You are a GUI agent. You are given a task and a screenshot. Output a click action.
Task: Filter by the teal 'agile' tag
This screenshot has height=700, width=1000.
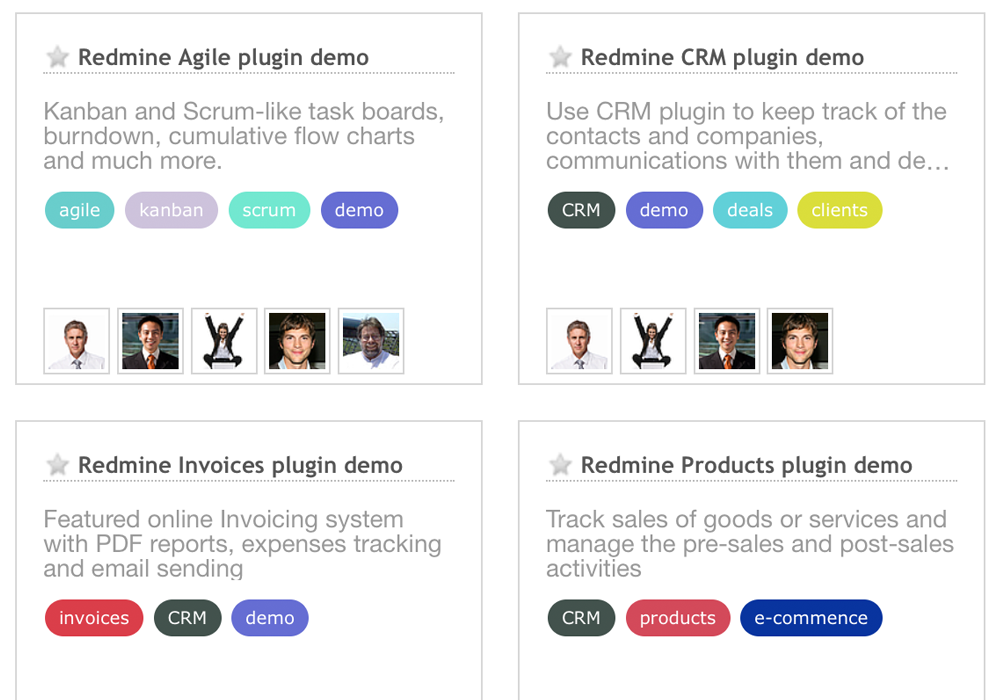80,210
